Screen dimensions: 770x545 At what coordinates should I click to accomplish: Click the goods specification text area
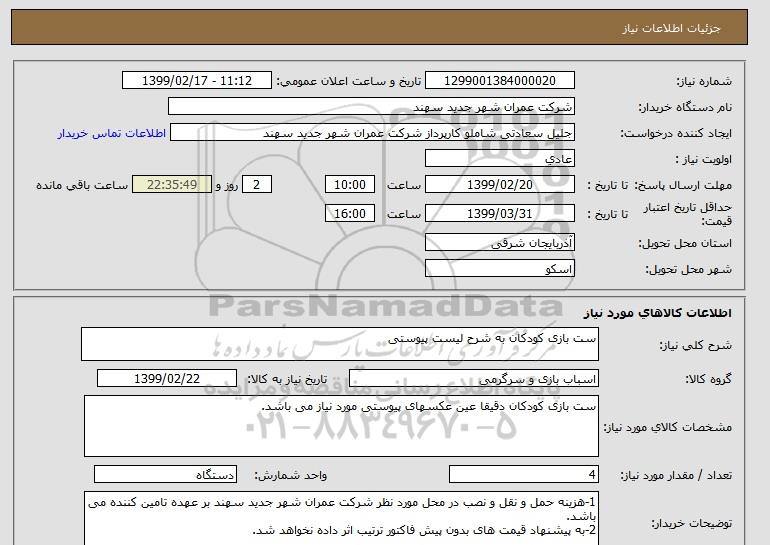tap(341, 426)
